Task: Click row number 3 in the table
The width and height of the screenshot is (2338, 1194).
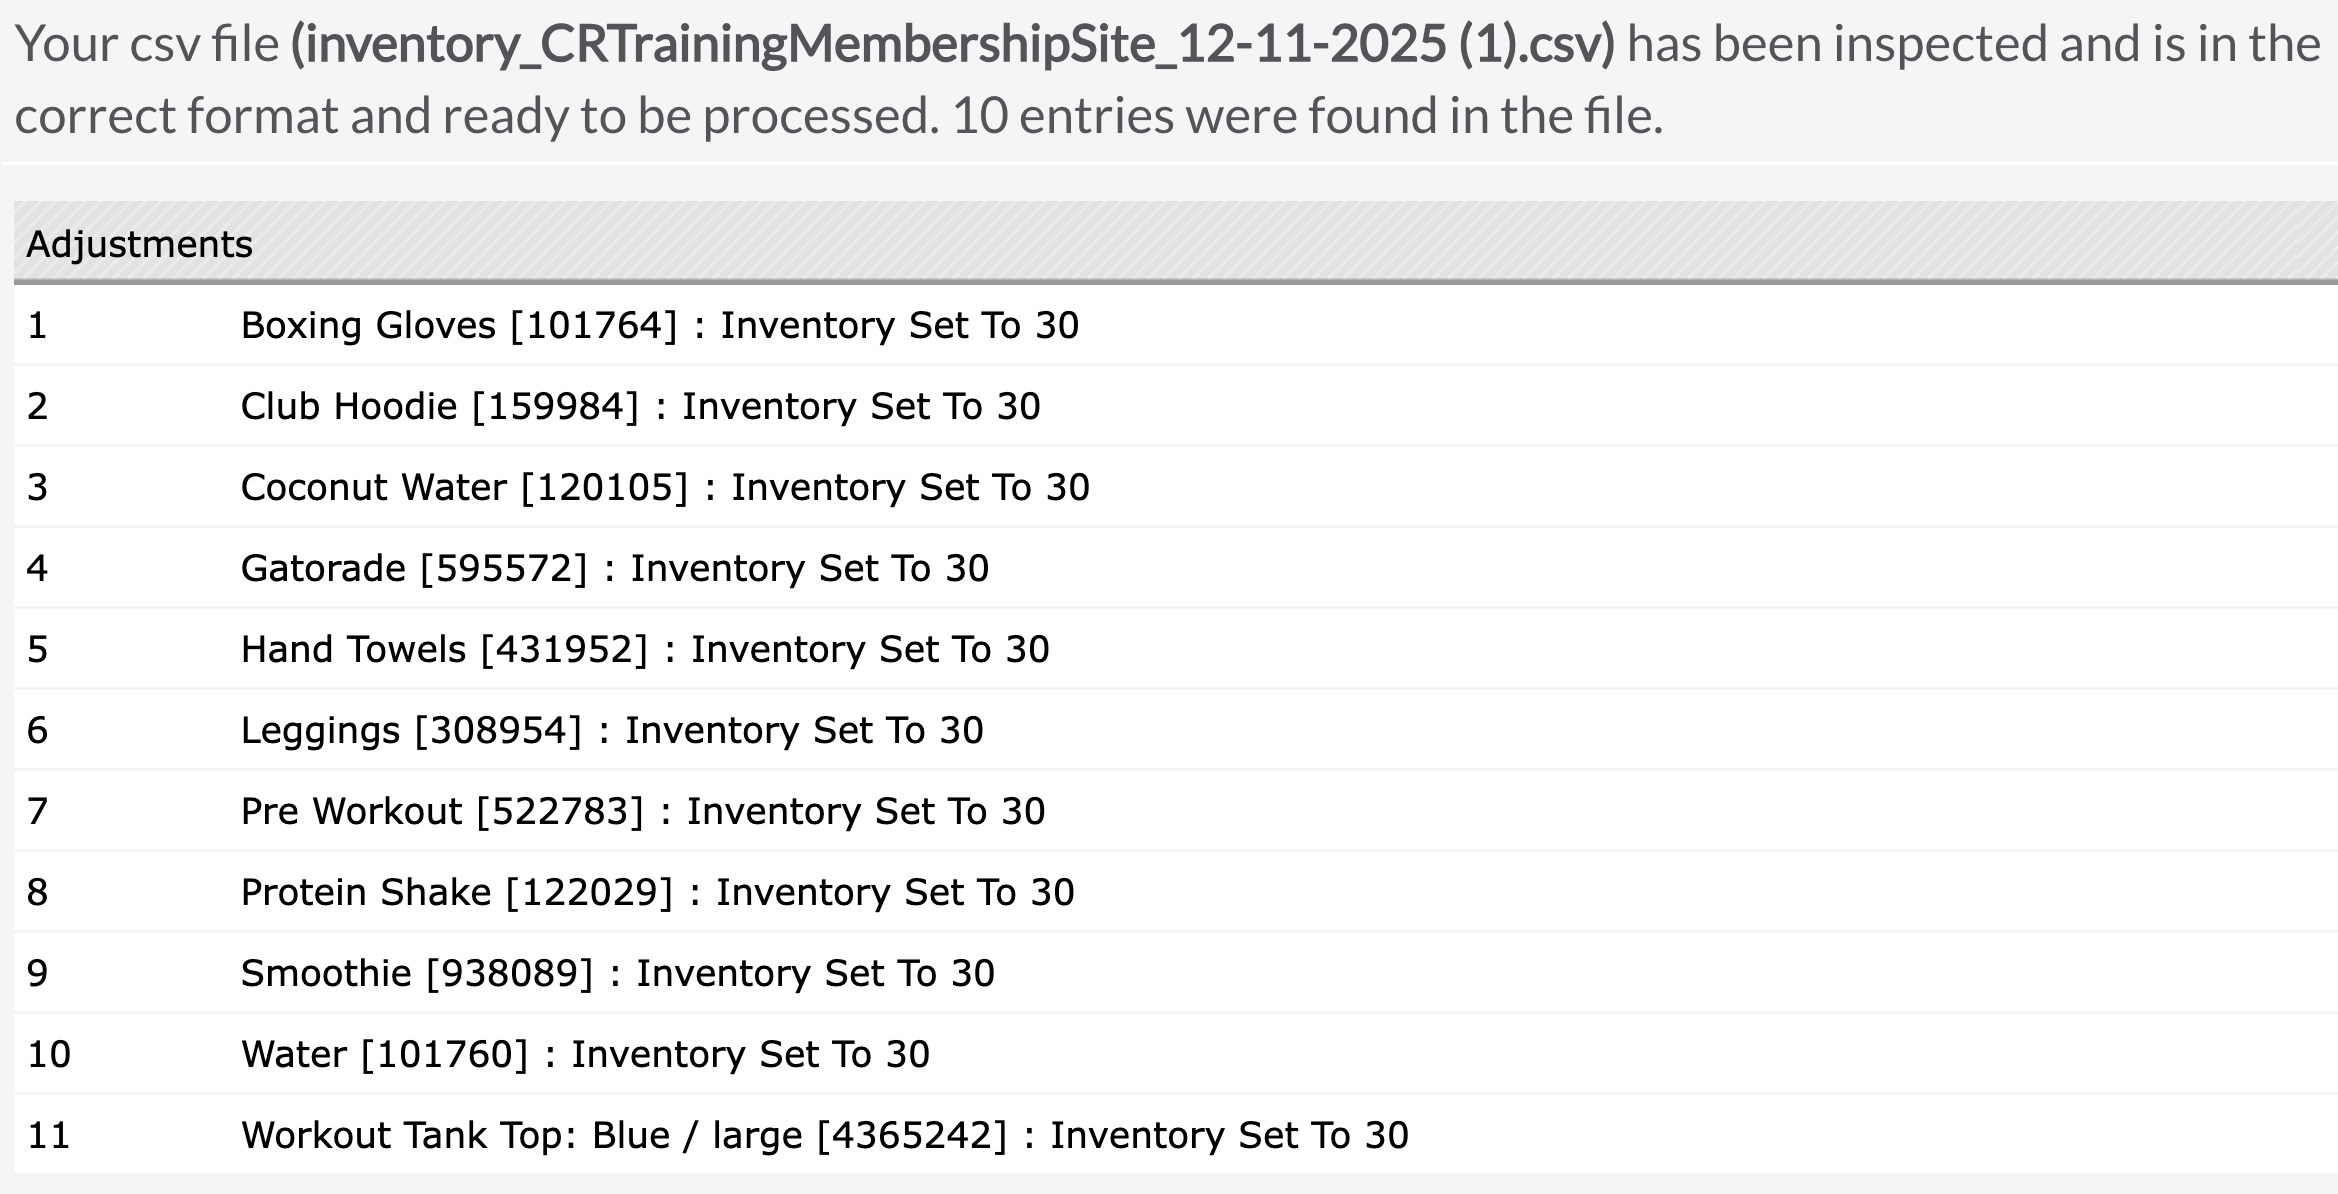Action: pyautogui.click(x=37, y=488)
